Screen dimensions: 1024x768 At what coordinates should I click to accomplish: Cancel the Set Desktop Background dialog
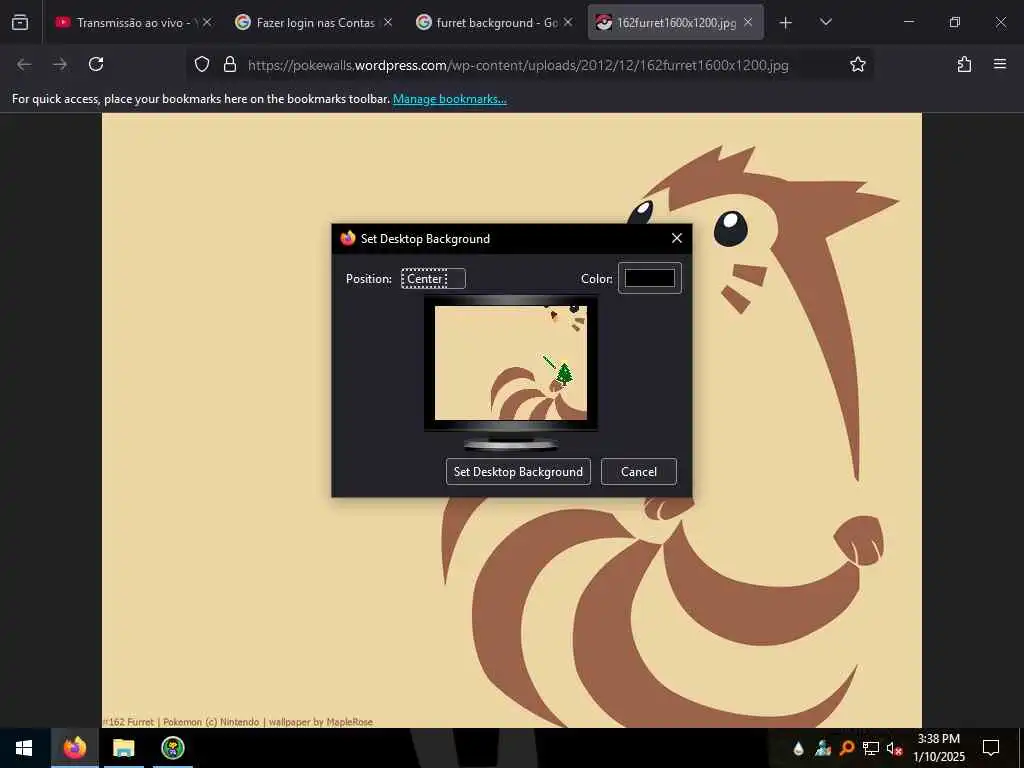pyautogui.click(x=639, y=472)
